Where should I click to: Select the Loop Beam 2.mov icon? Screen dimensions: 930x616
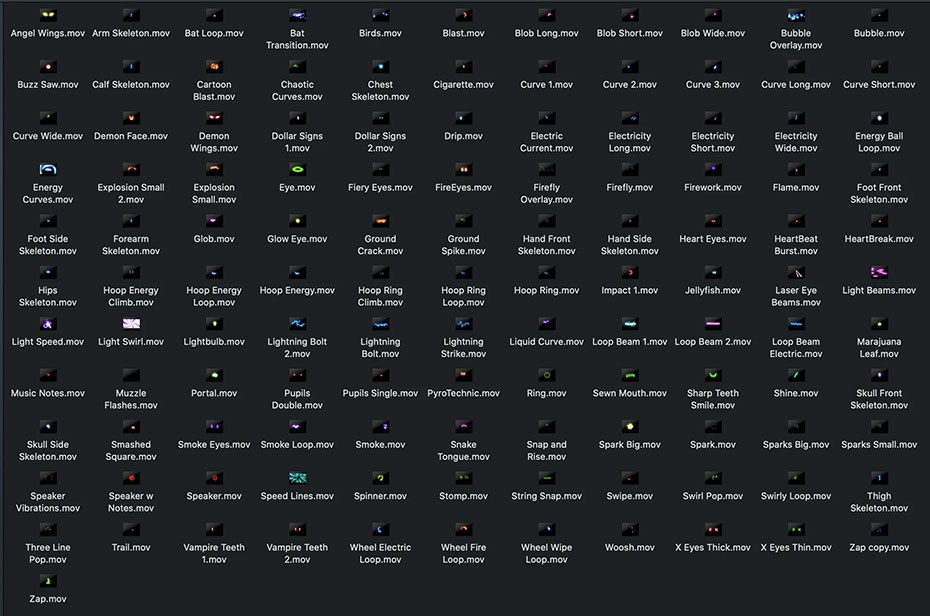713,324
